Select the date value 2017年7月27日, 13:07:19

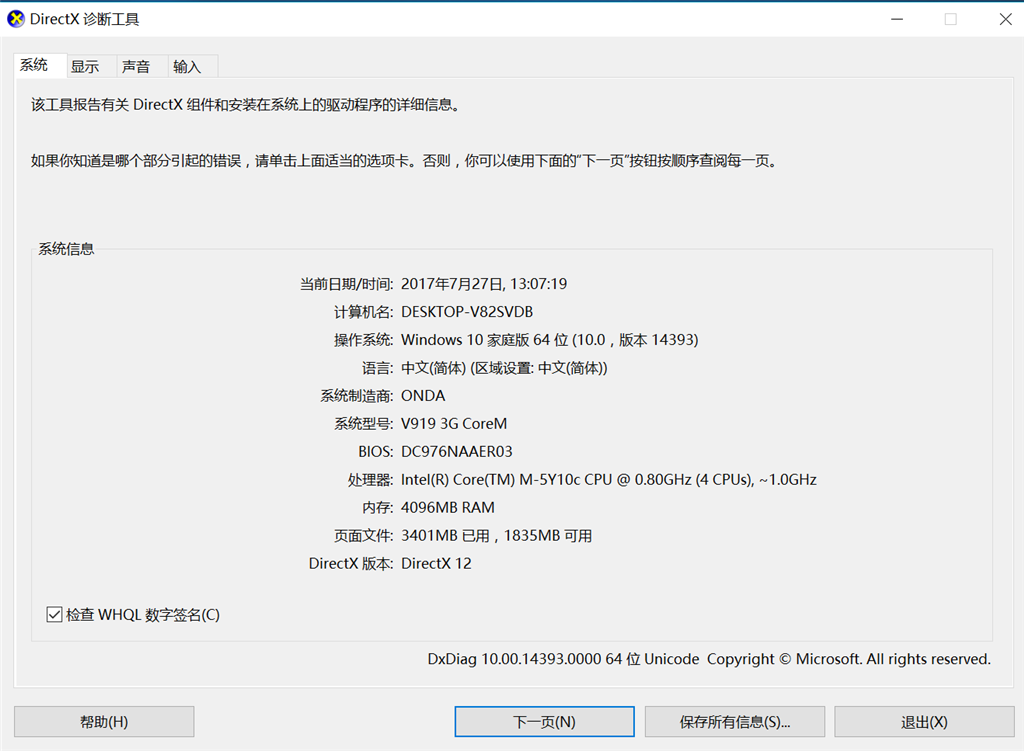click(484, 283)
